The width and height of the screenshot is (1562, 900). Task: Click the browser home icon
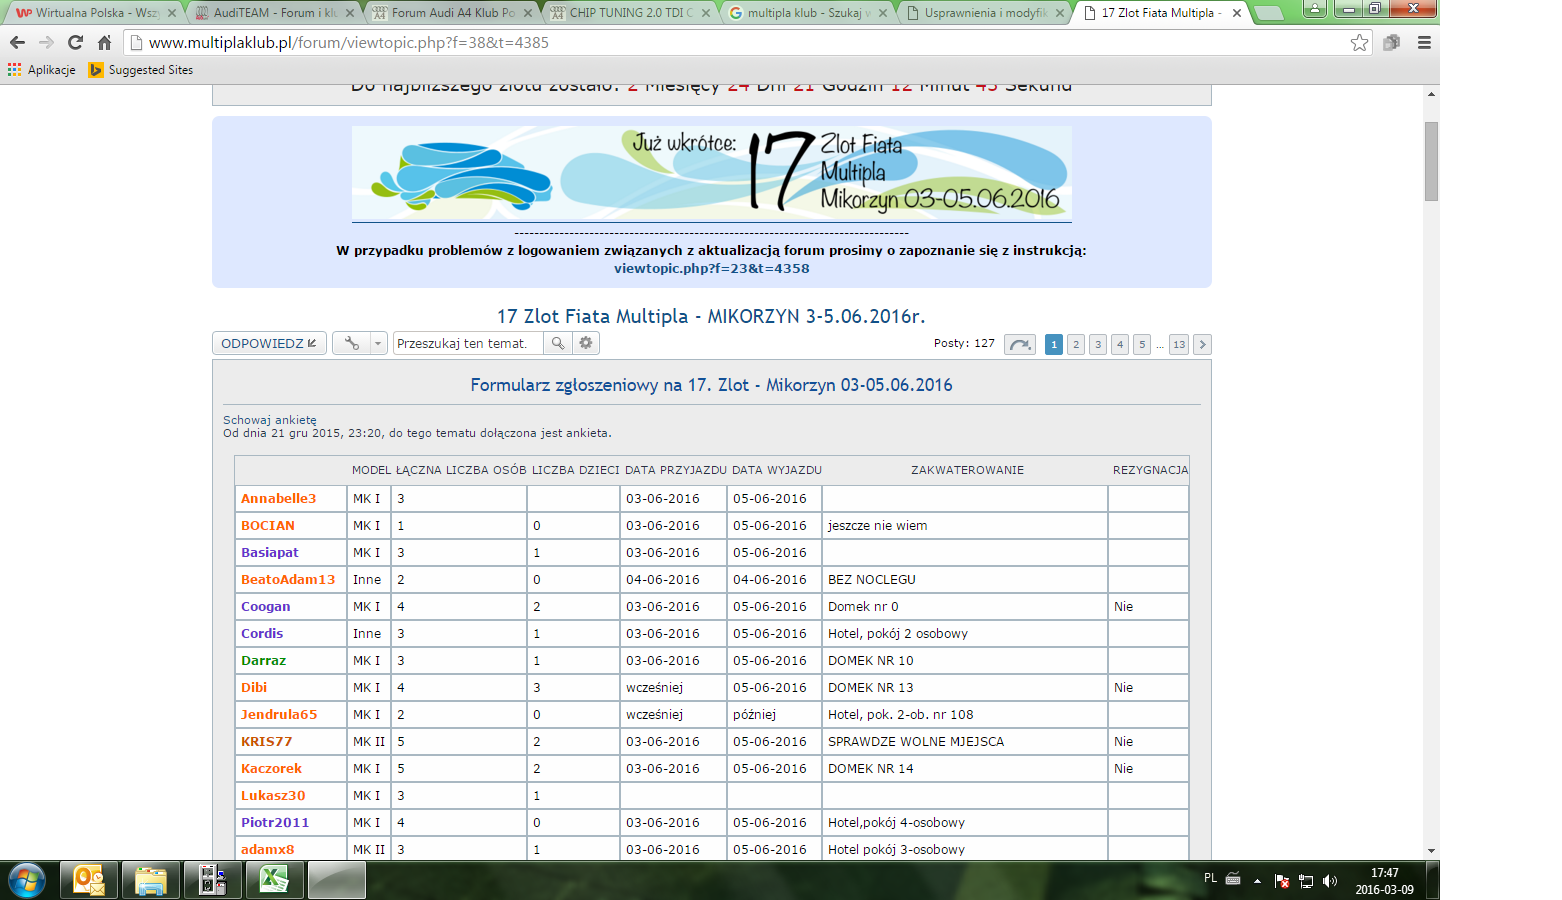tap(103, 44)
